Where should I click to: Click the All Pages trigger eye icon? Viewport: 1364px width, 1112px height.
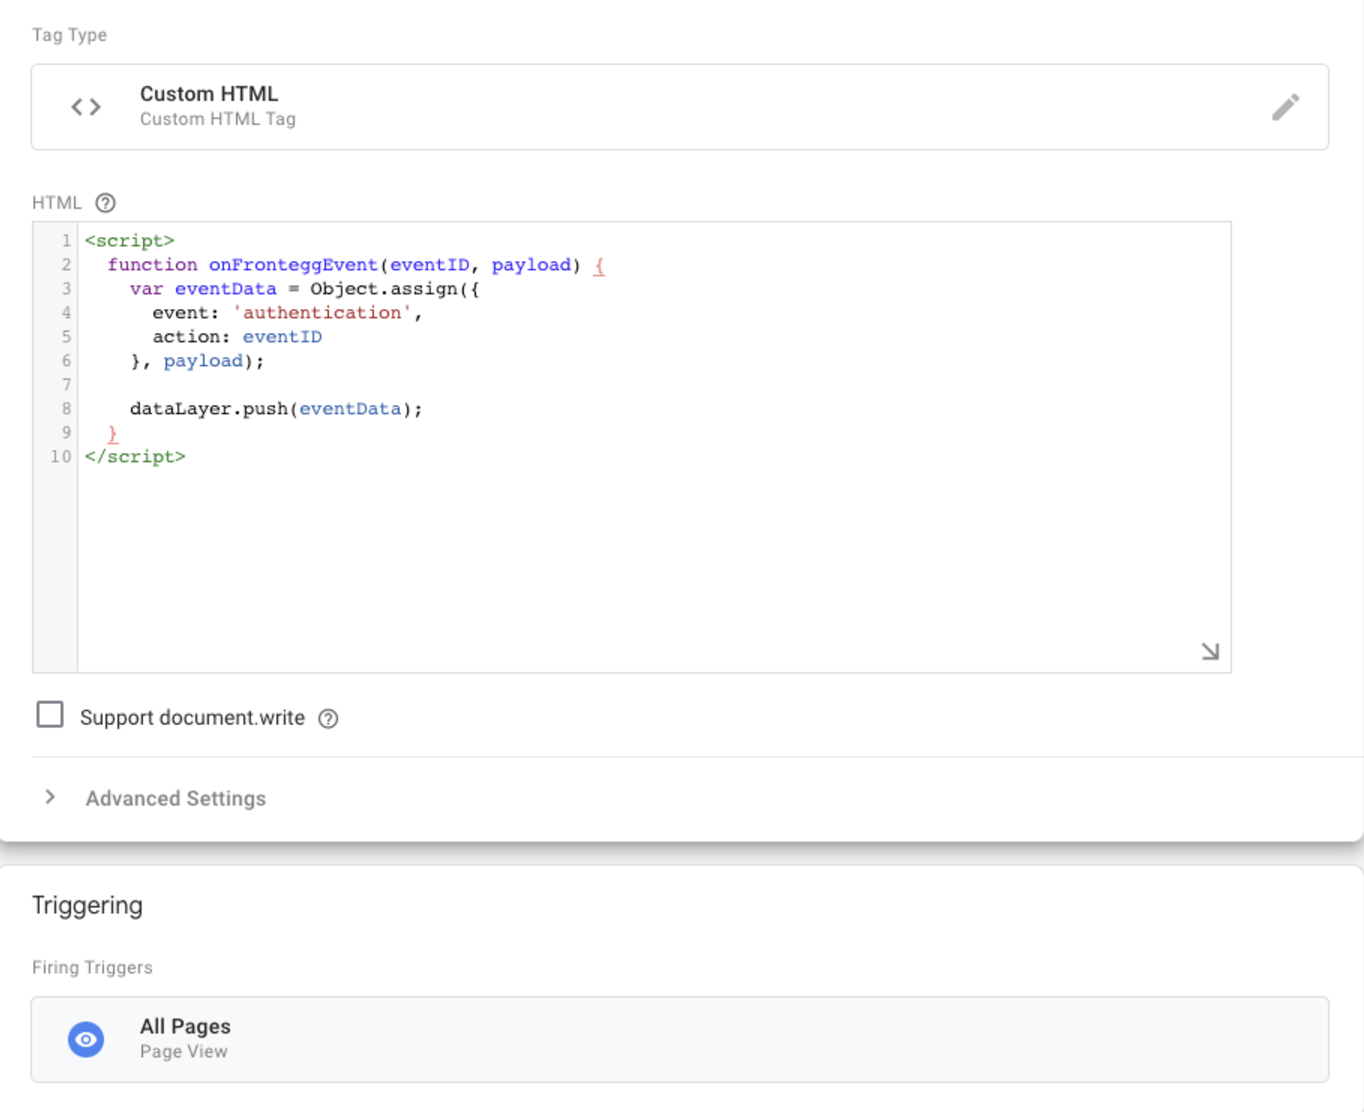coord(86,1039)
